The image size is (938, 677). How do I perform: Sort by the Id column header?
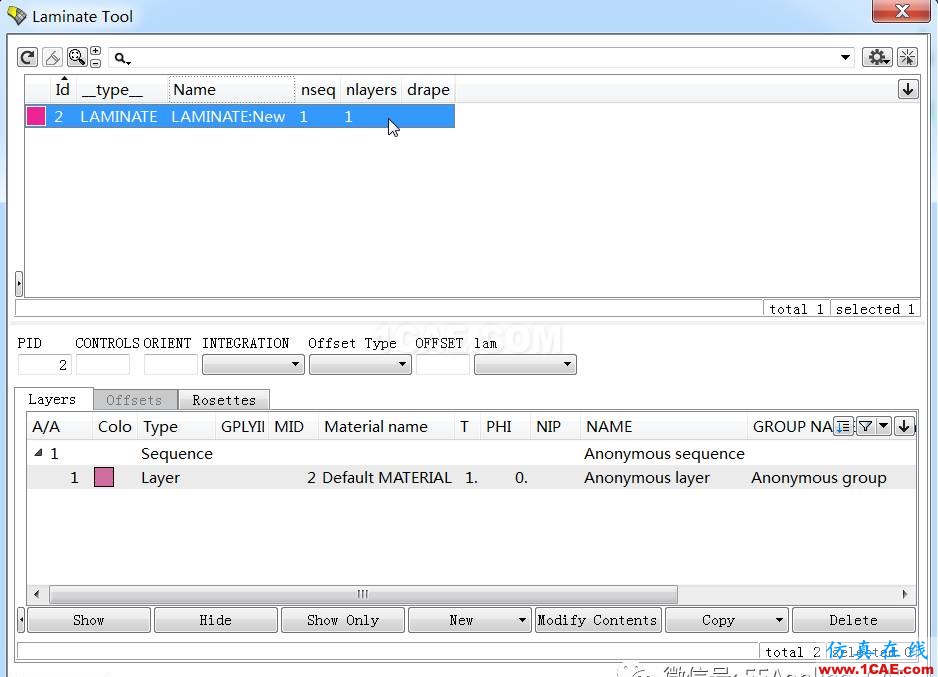click(62, 90)
